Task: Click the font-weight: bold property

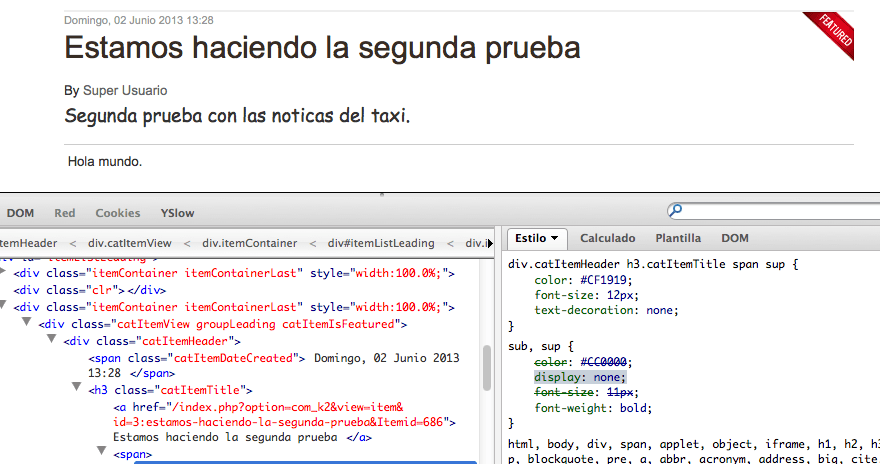Action: (x=593, y=408)
